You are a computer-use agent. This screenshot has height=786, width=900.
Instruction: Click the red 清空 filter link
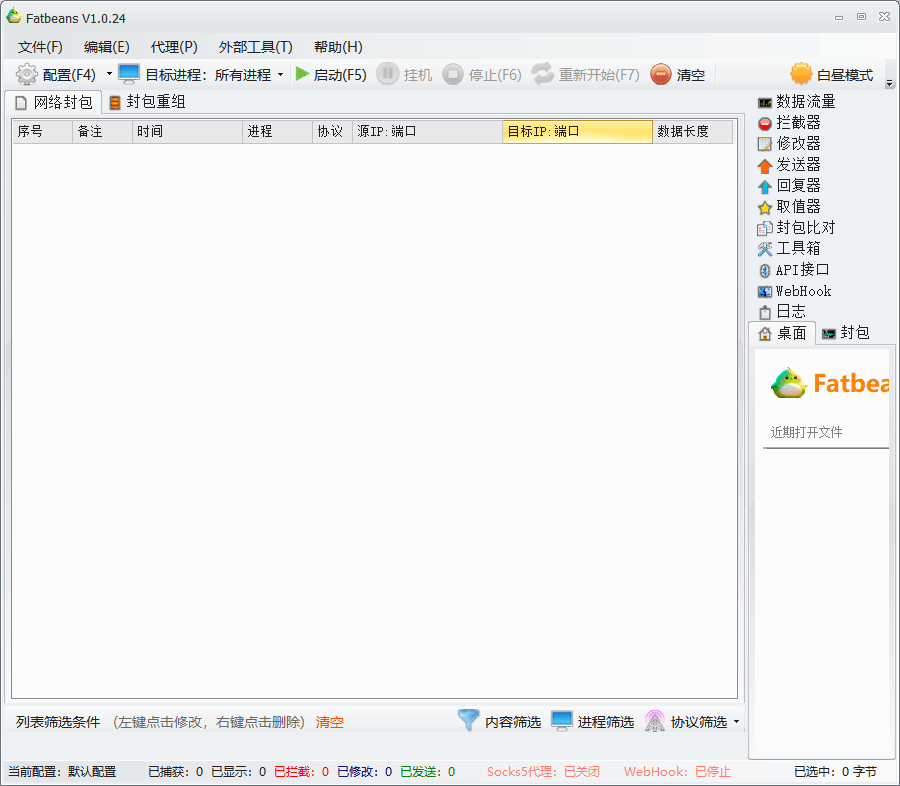[x=329, y=722]
